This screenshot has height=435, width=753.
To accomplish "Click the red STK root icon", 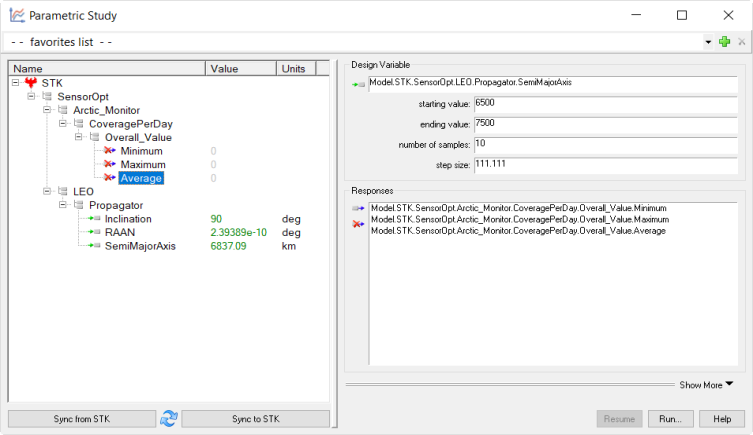I will (x=31, y=82).
